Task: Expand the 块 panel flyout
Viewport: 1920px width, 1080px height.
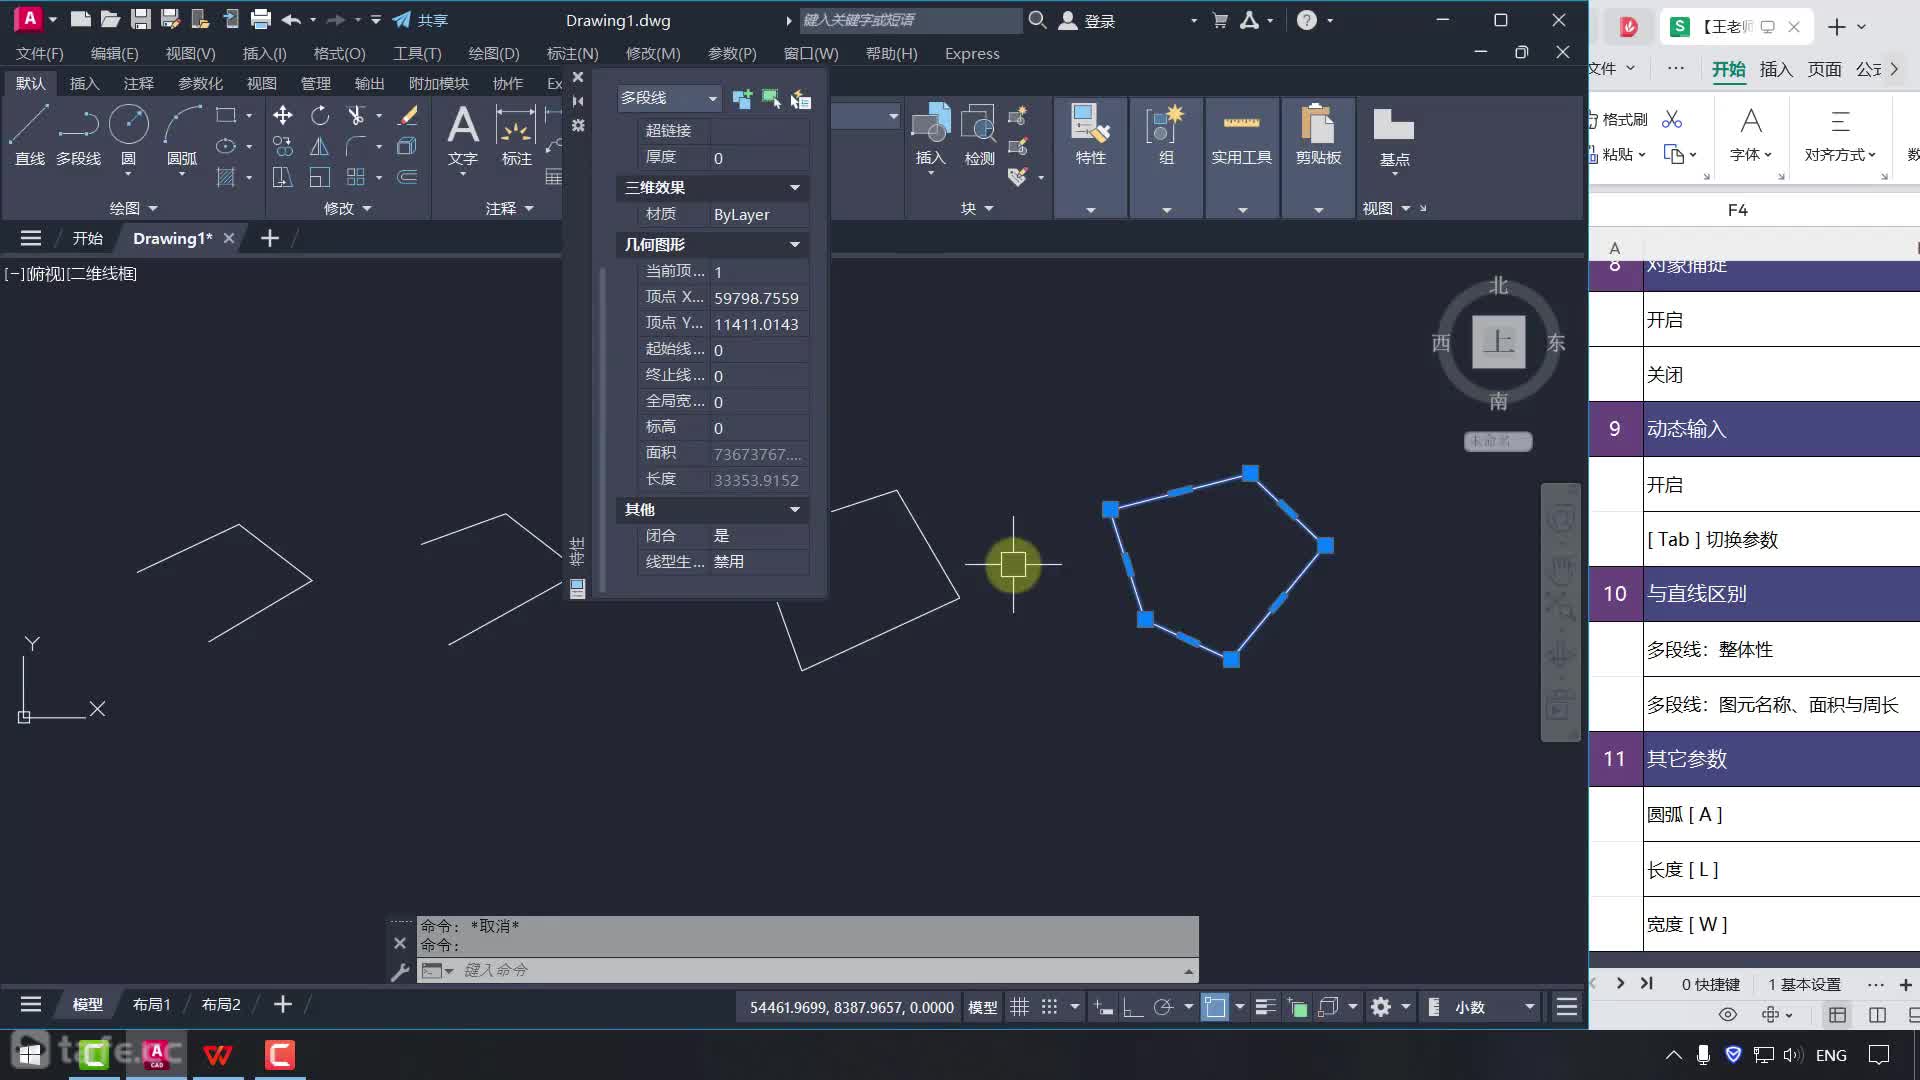Action: (x=977, y=208)
